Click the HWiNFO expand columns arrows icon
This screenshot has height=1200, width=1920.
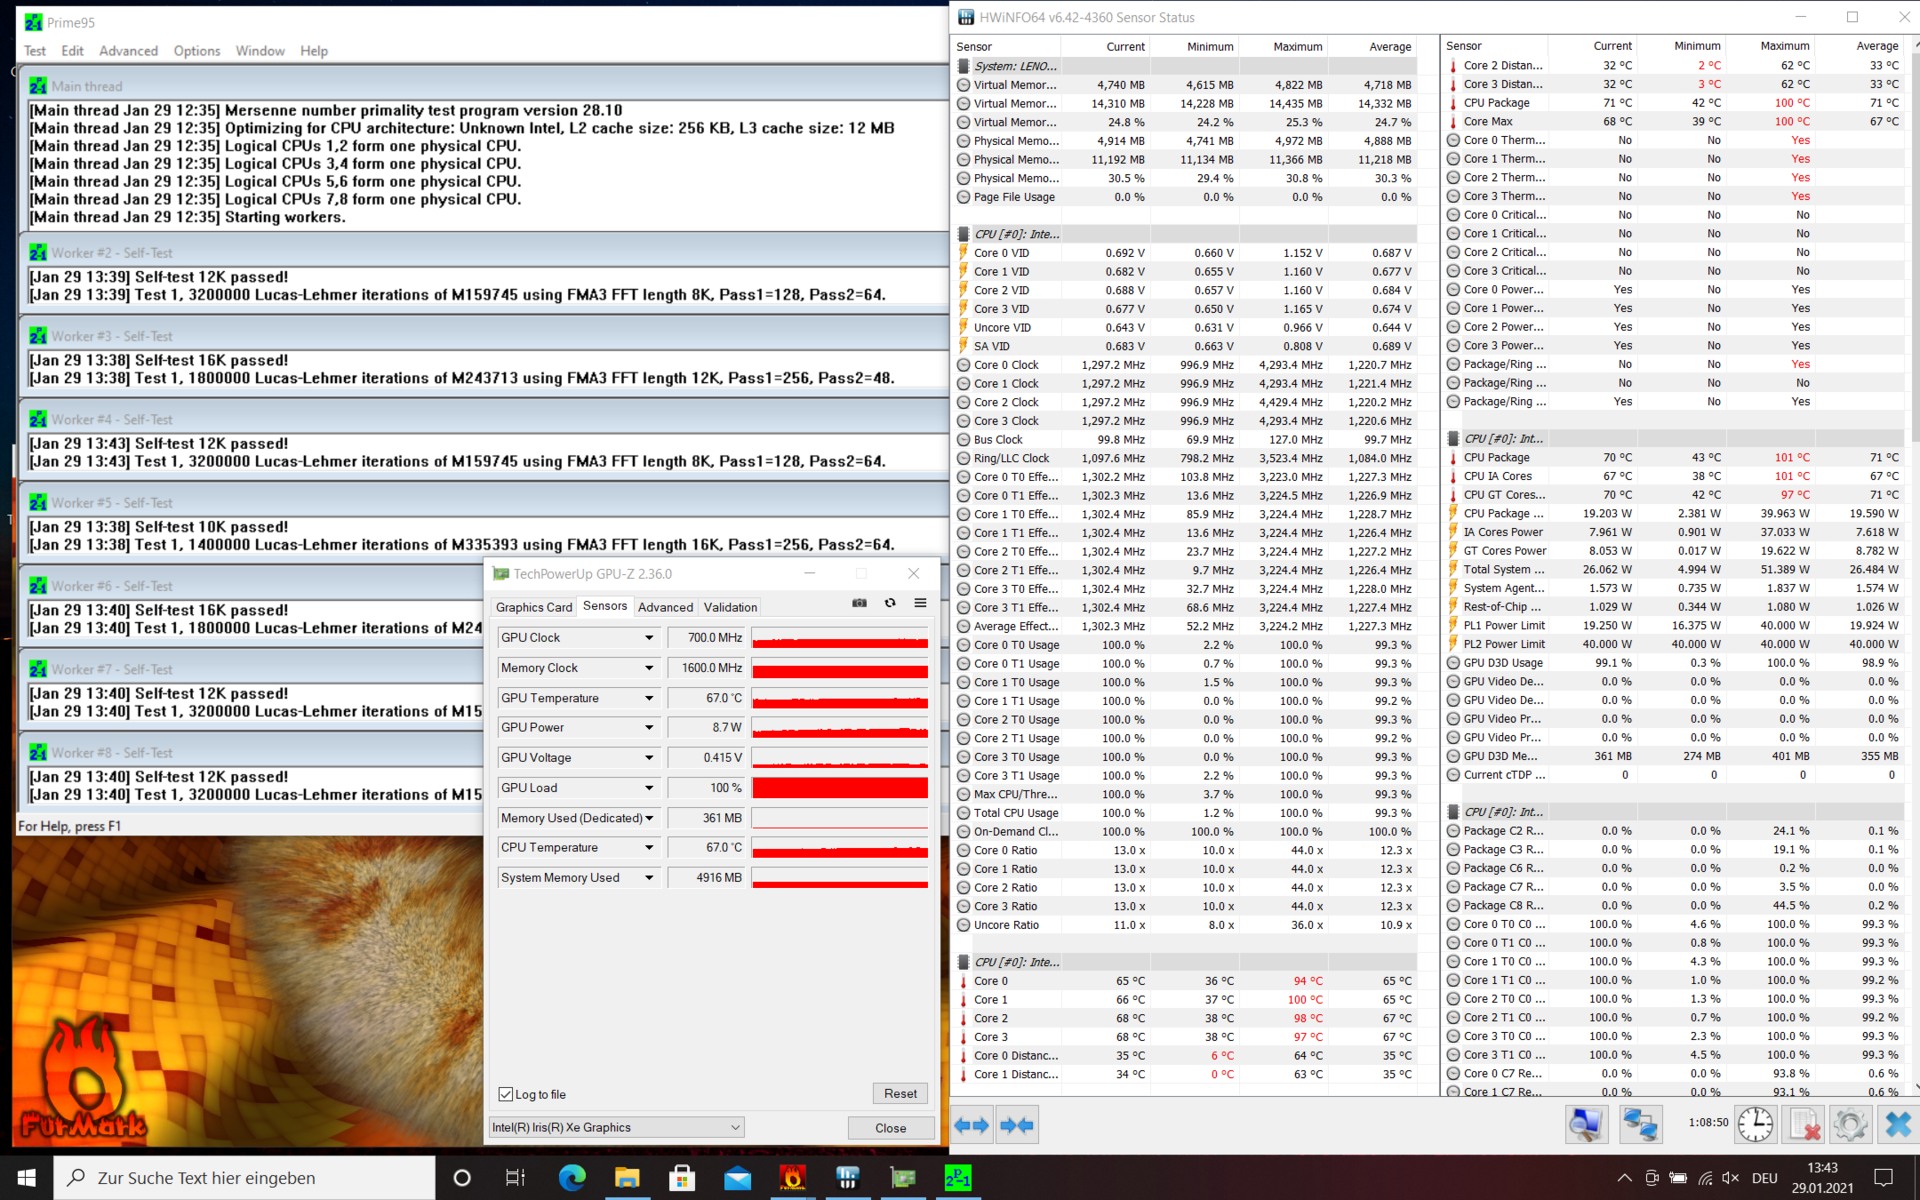971,1125
